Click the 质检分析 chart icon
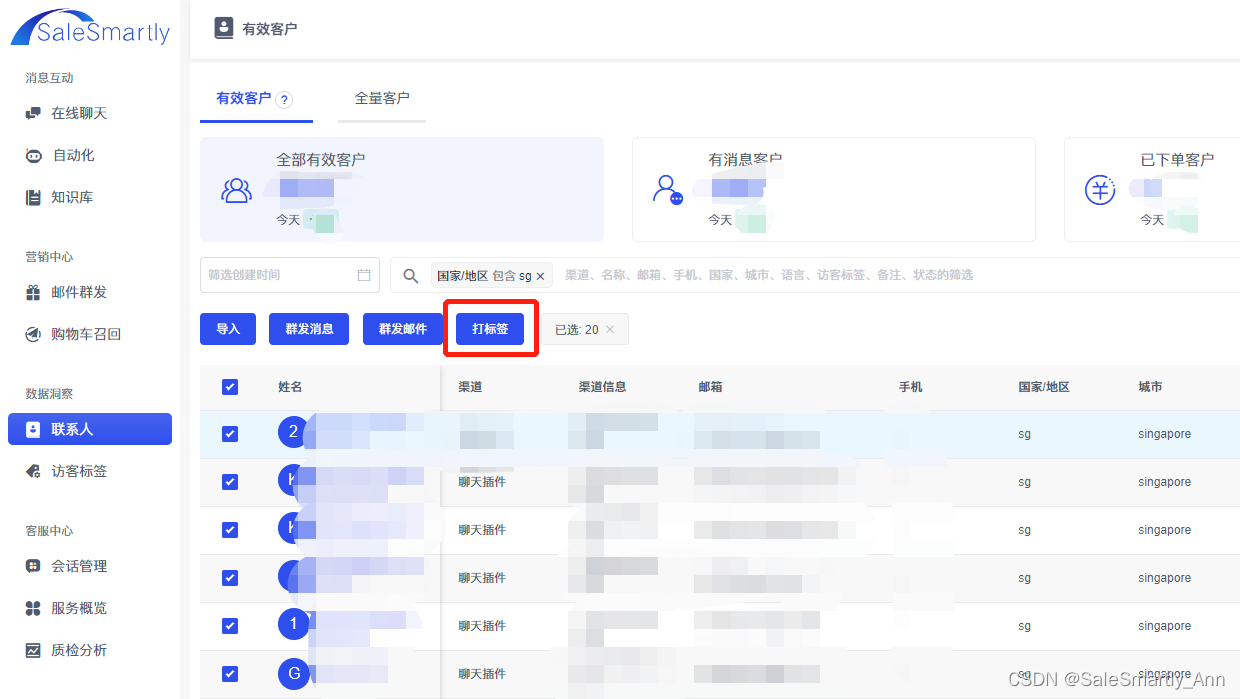The image size is (1240, 699). click(33, 650)
